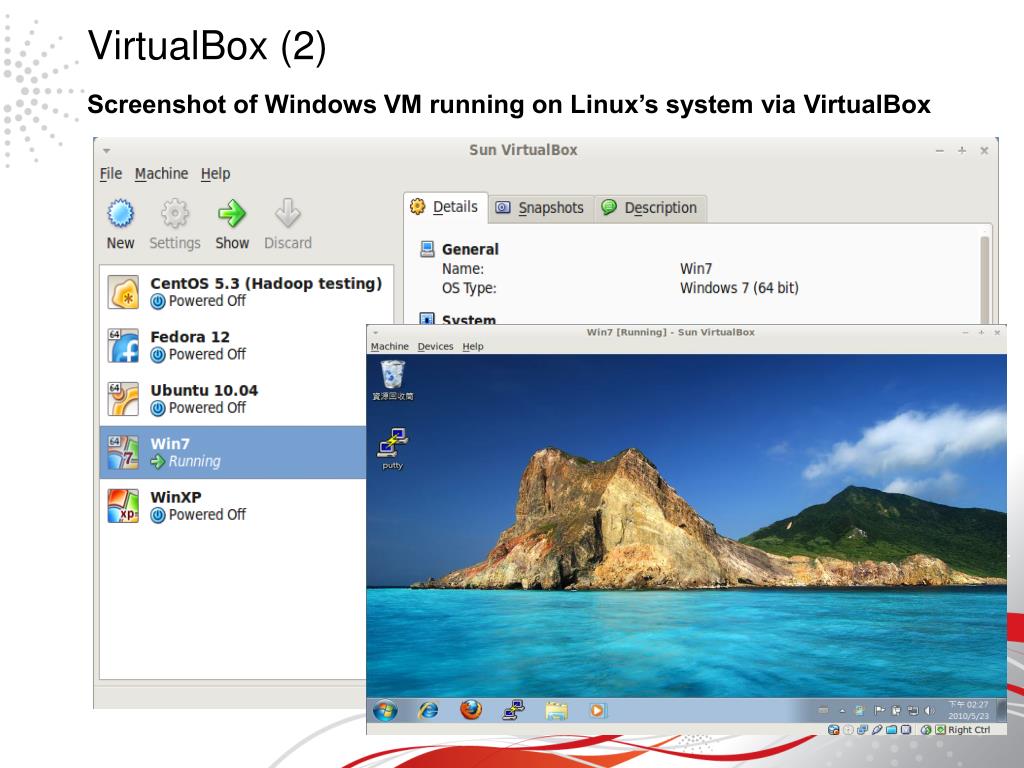Open Machine menu in Win7 Running window
The image size is (1024, 768).
(x=389, y=347)
